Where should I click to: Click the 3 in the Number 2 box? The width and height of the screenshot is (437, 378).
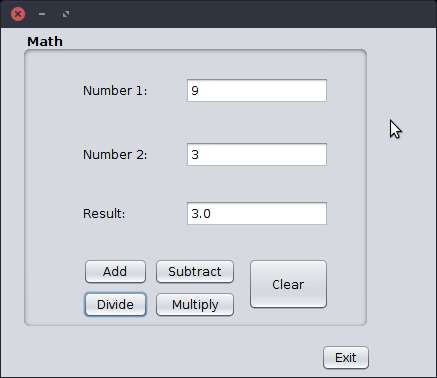[195, 155]
